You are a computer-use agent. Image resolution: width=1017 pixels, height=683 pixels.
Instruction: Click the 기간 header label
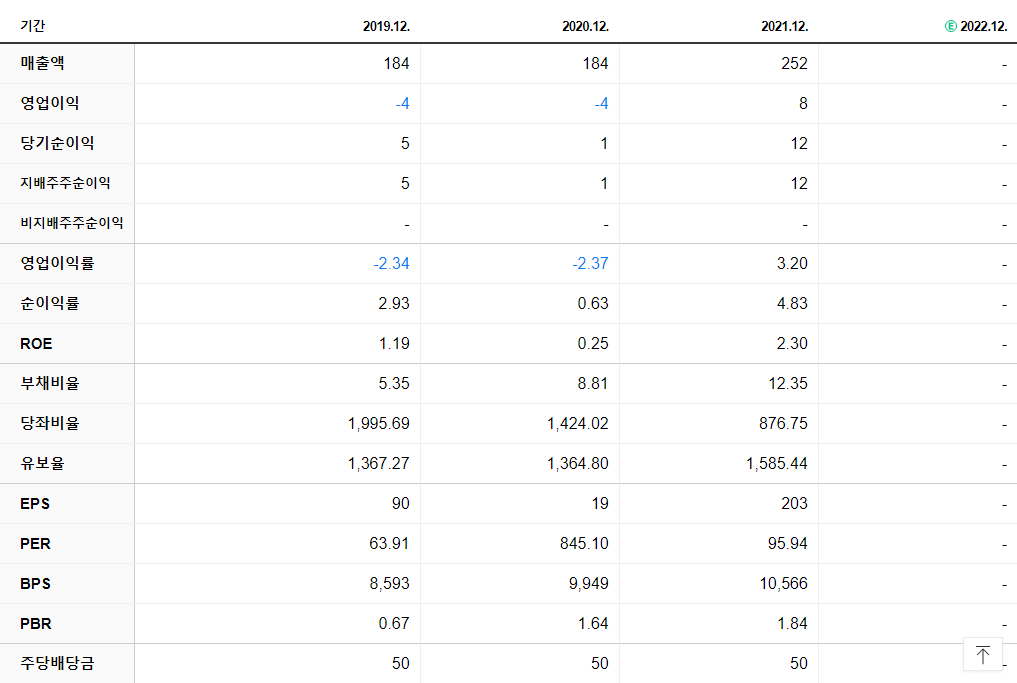click(x=32, y=26)
